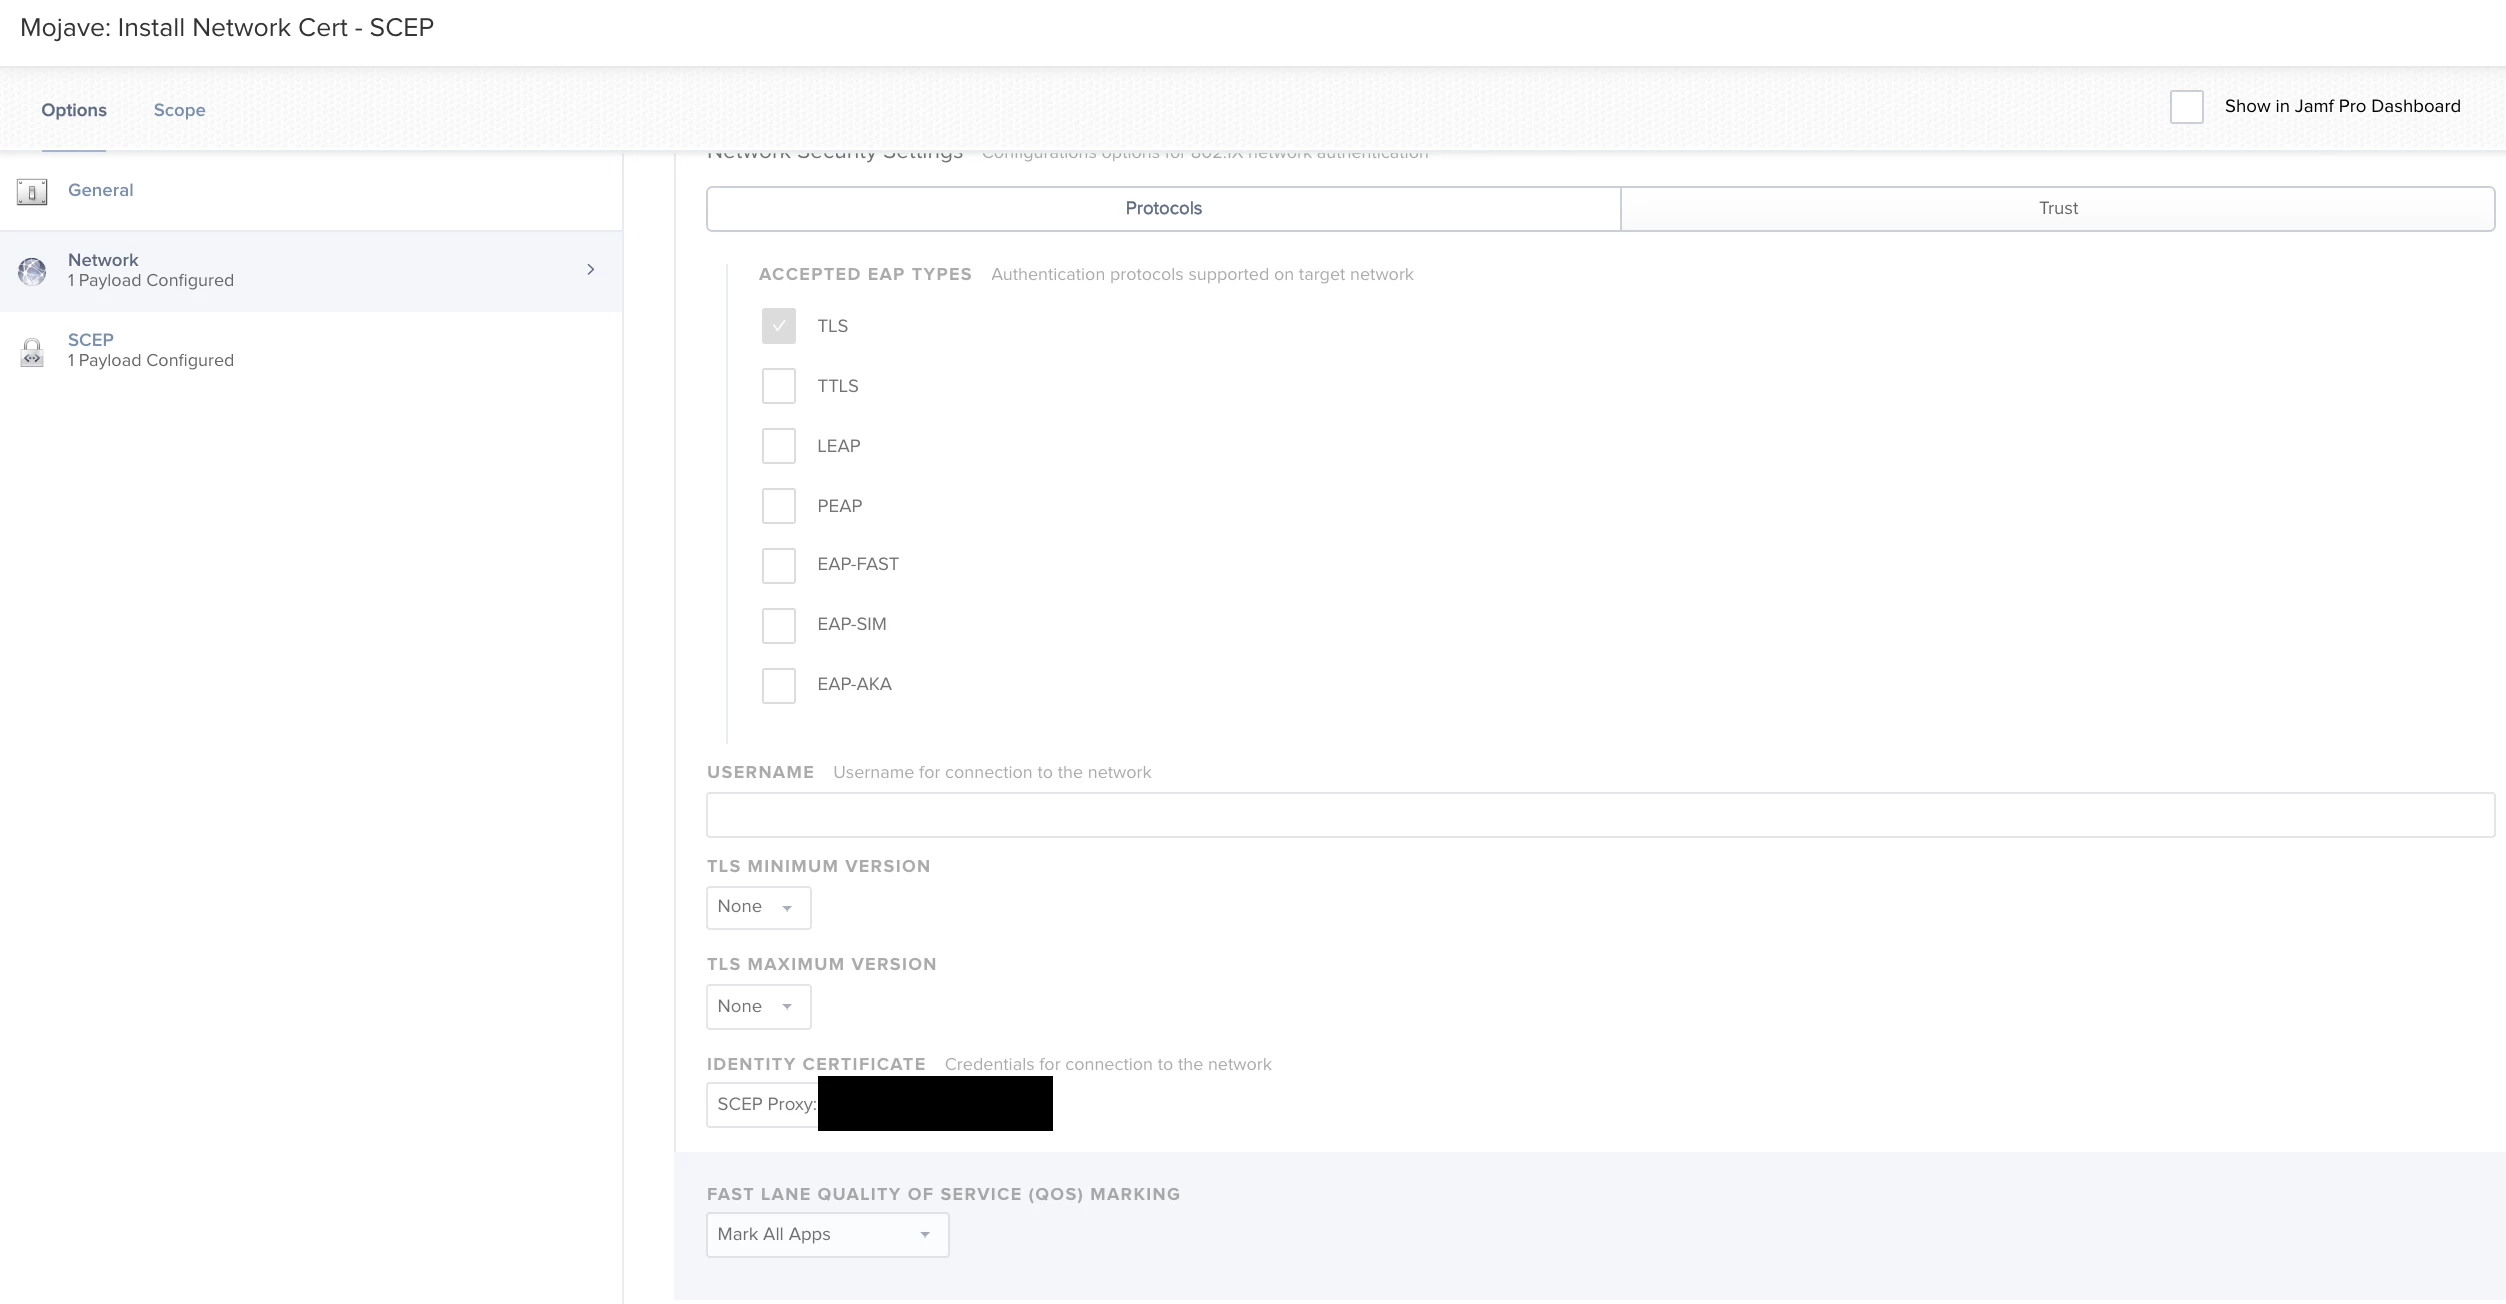Open the TLS Maximum Version dropdown
Viewport: 2506px width, 1304px height.
pos(758,1007)
